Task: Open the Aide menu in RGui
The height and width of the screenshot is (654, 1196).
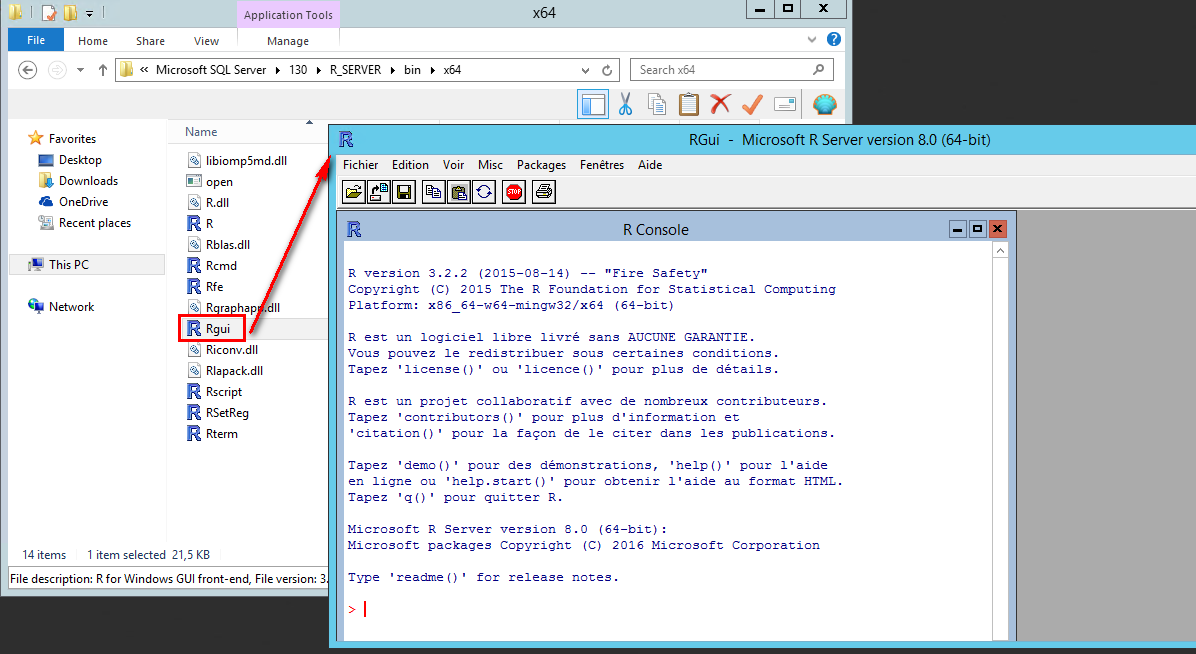Action: tap(650, 165)
